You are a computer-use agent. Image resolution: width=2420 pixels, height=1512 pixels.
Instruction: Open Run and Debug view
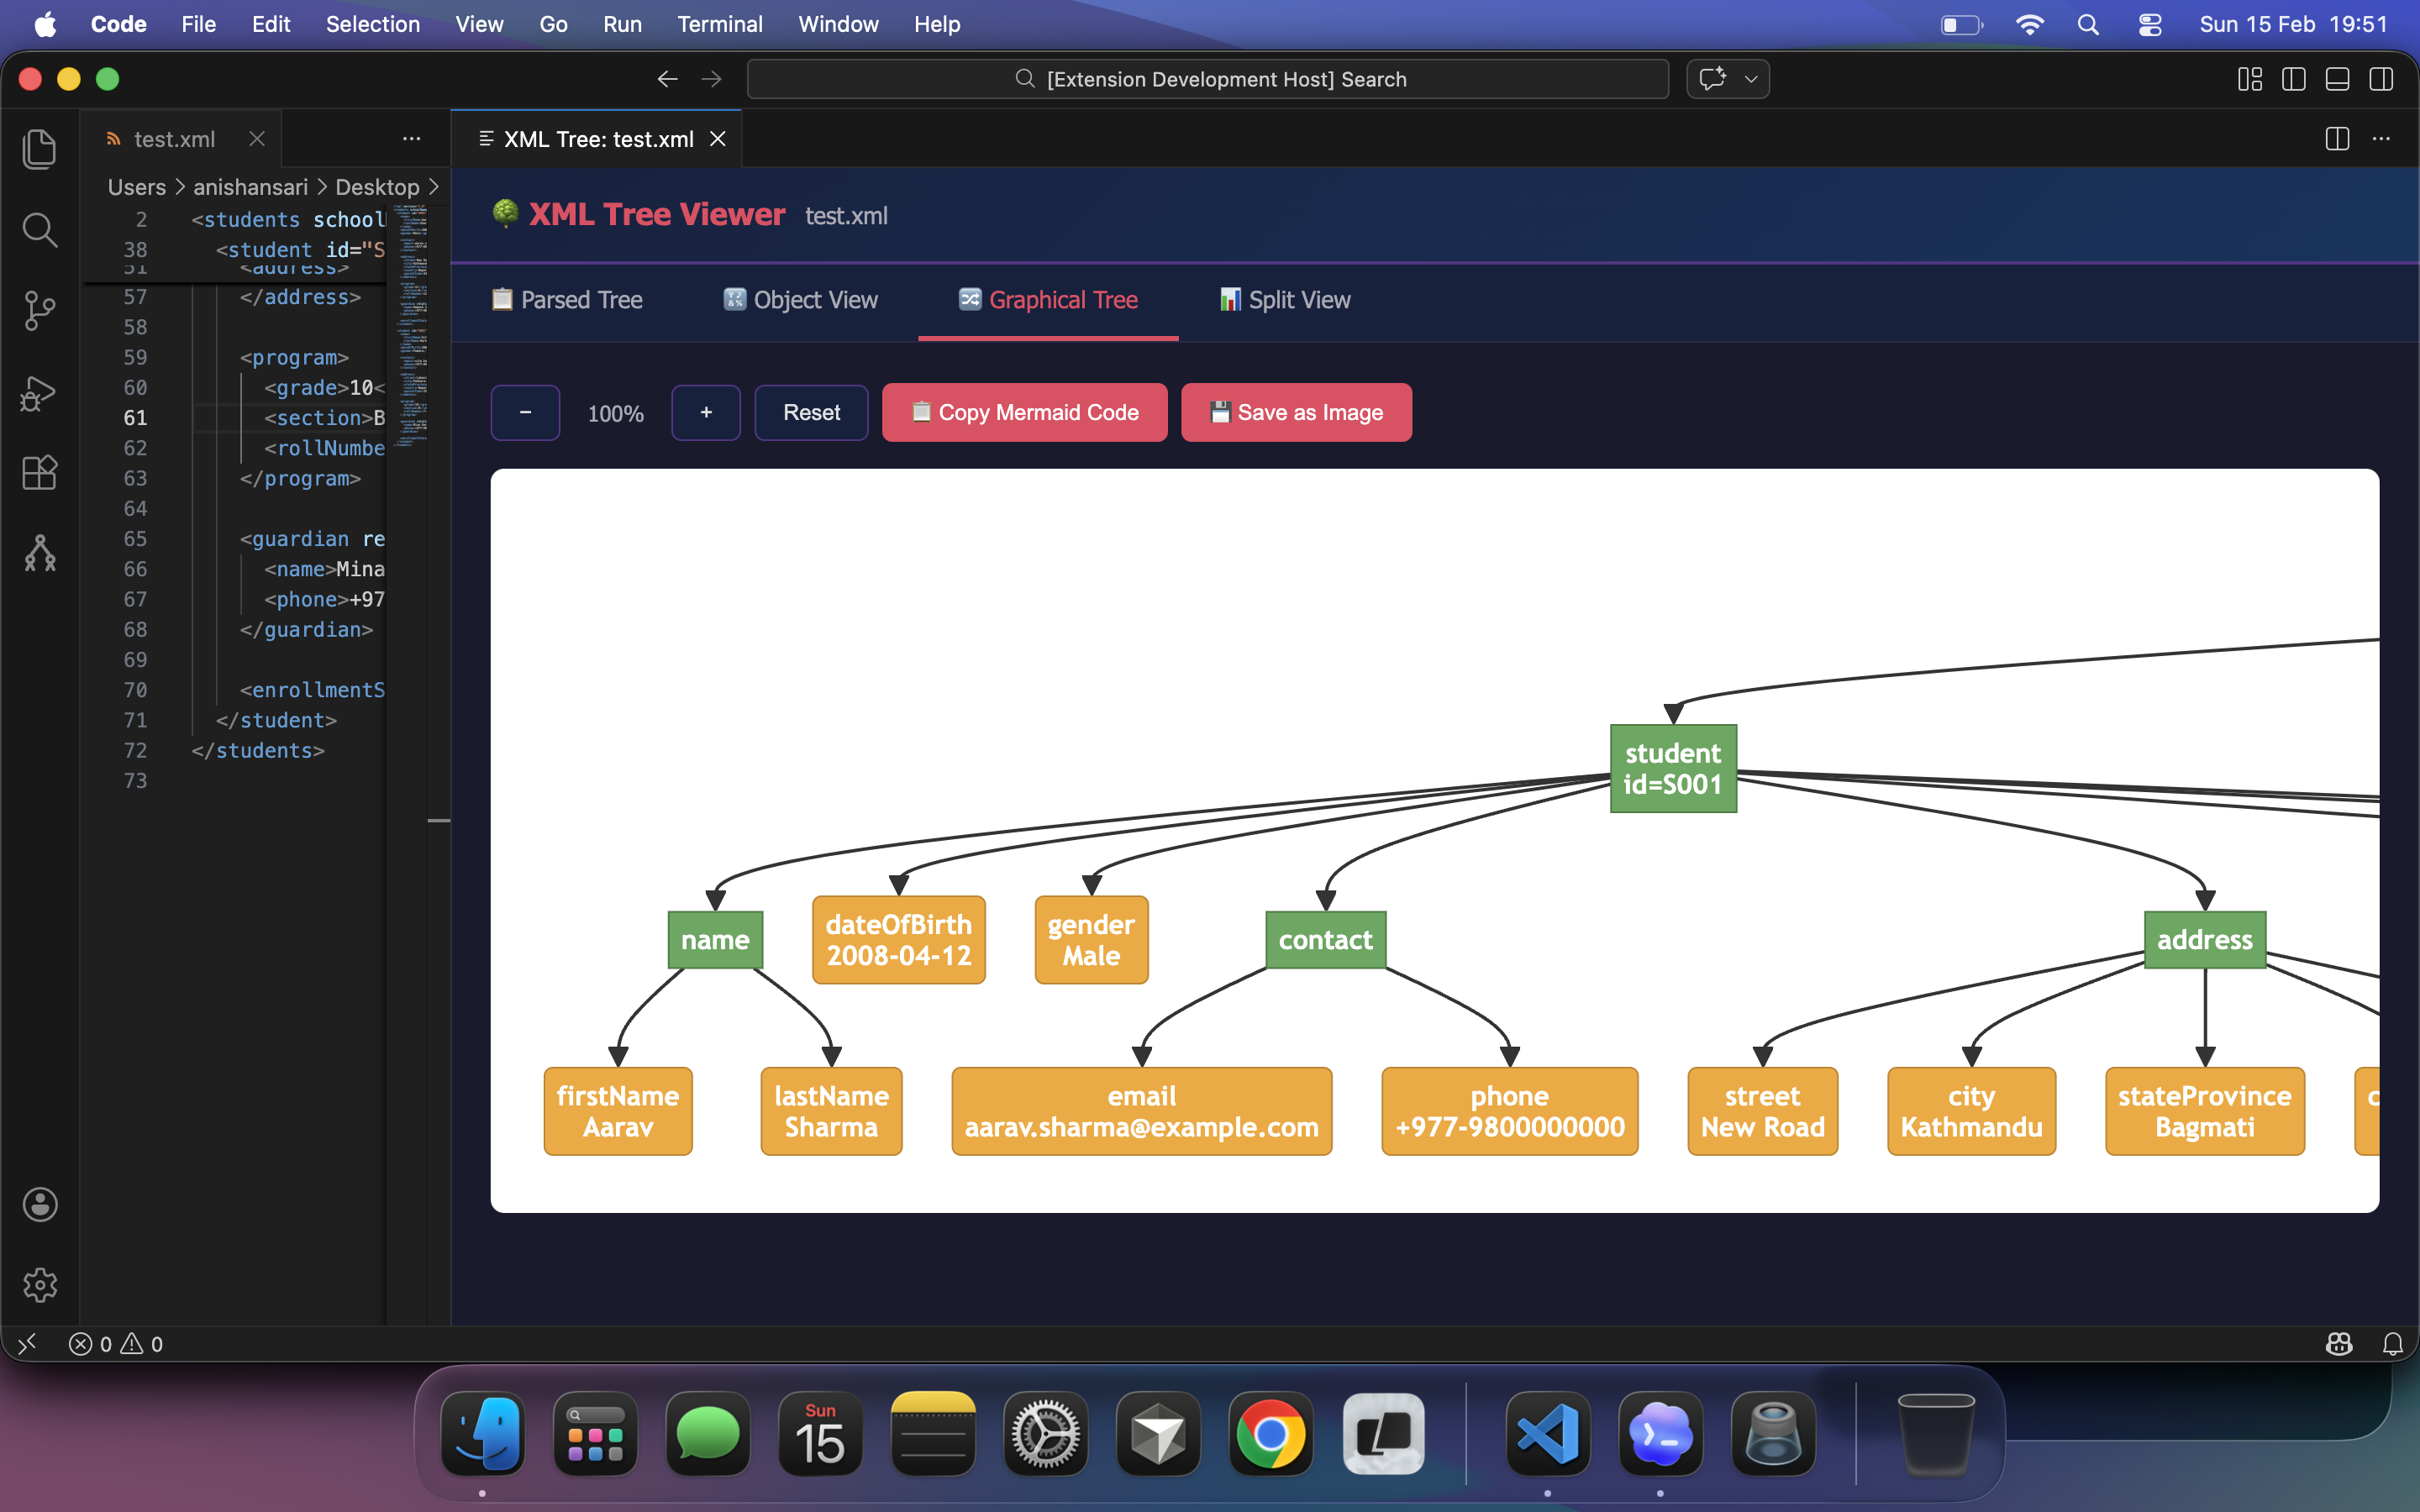click(x=39, y=392)
